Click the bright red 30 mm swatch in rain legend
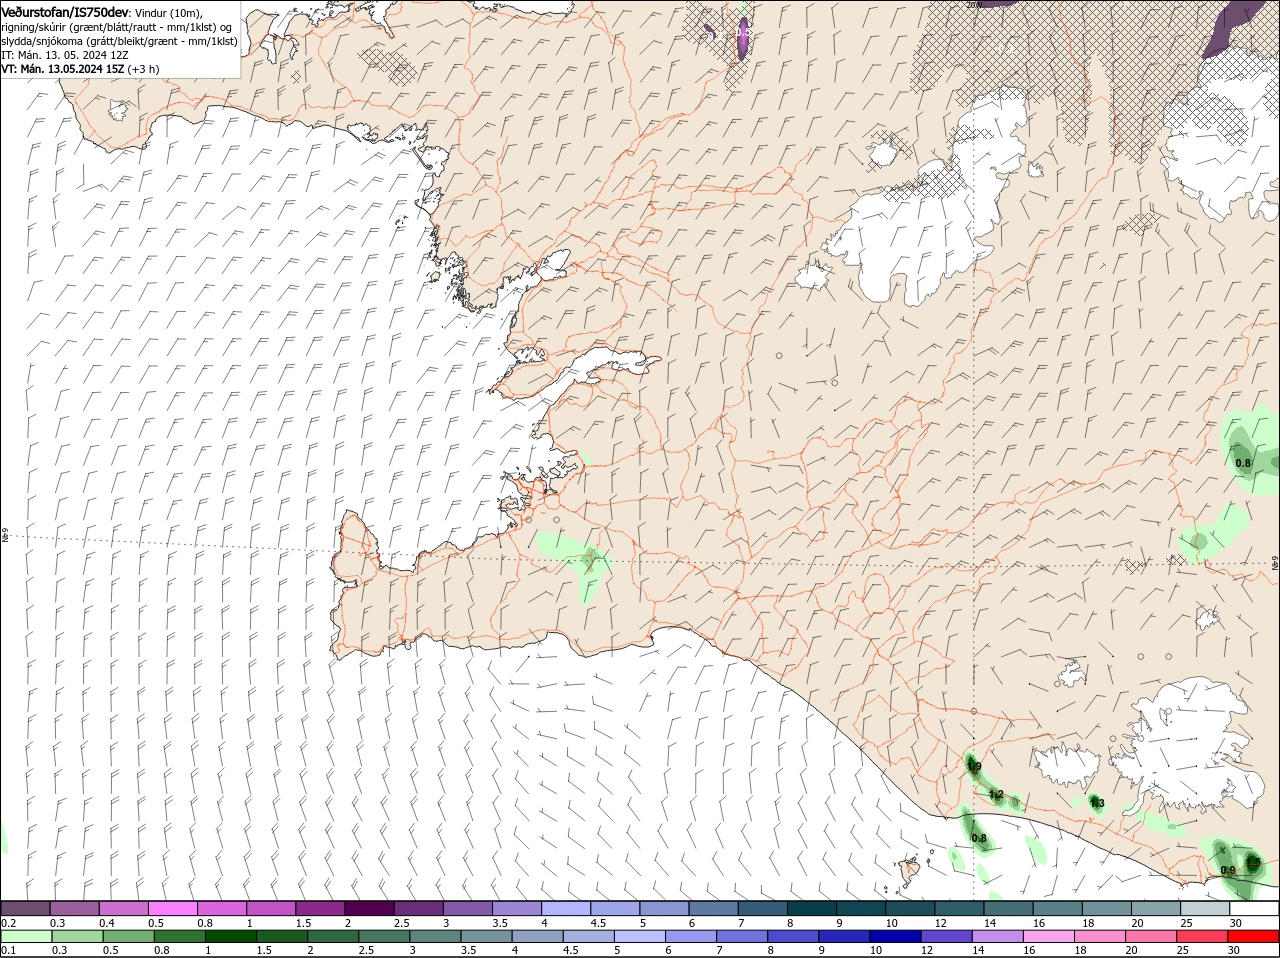This screenshot has width=1280, height=958. pyautogui.click(x=1253, y=935)
